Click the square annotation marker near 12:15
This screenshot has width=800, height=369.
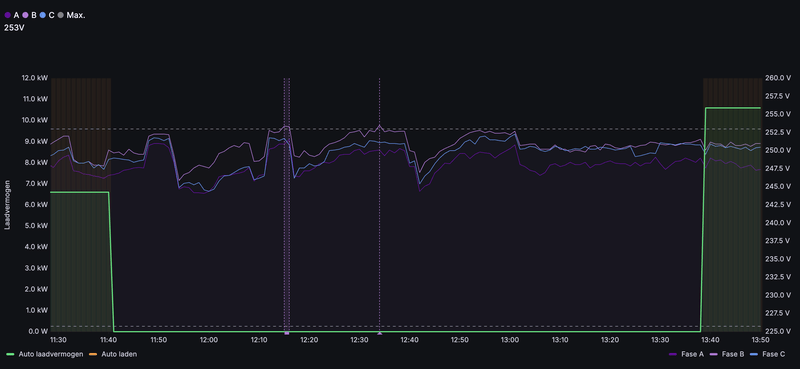[287, 333]
